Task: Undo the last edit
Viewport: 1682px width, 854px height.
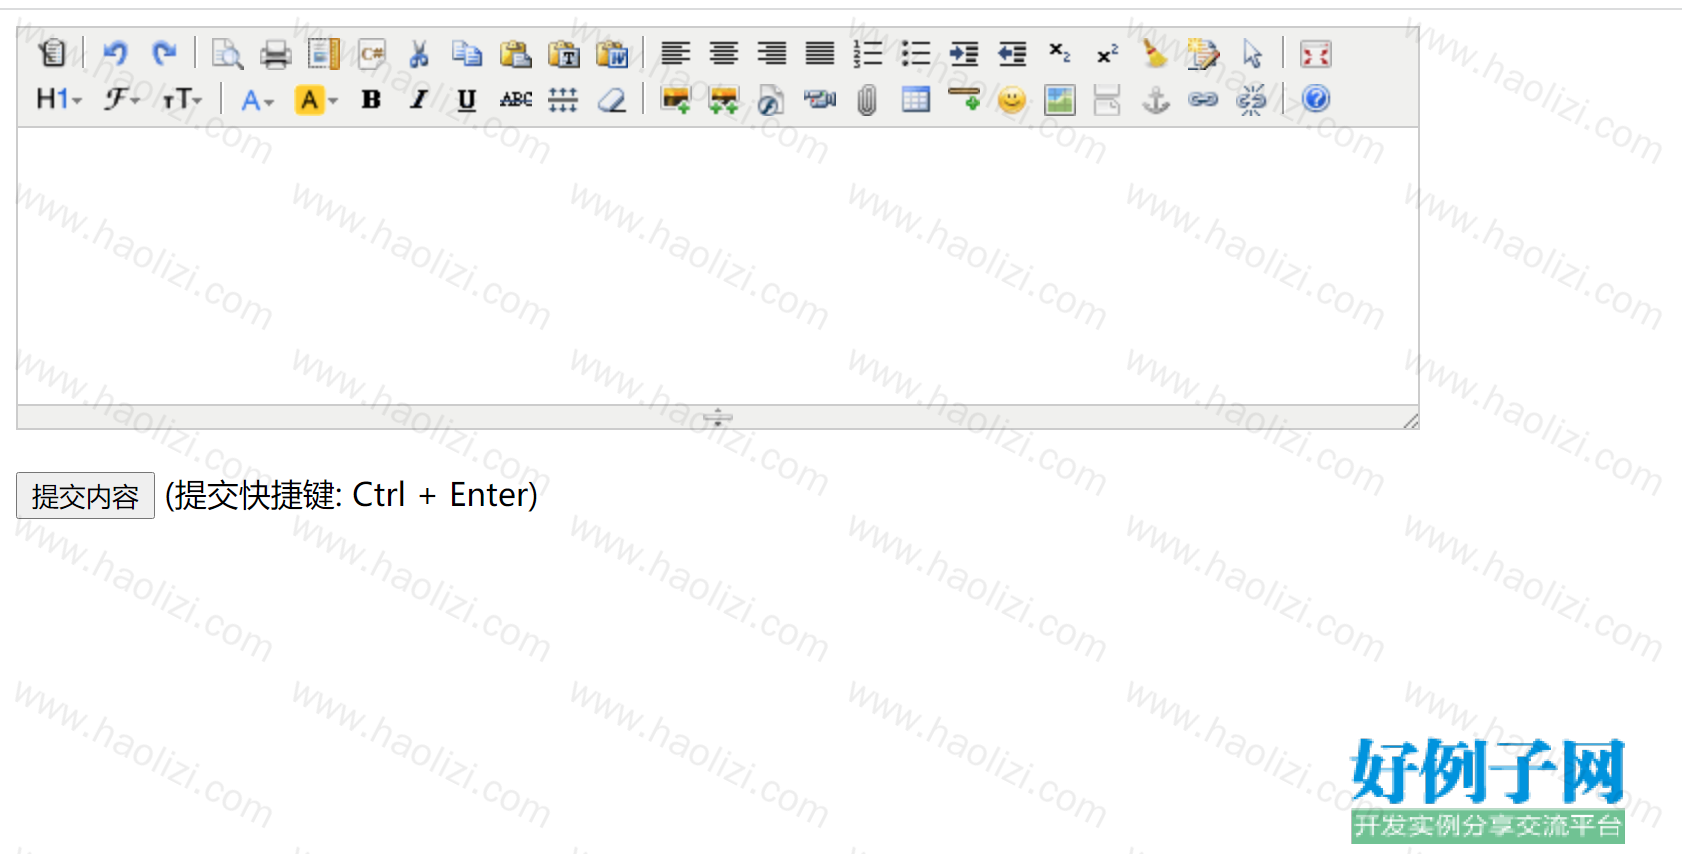Action: click(116, 53)
